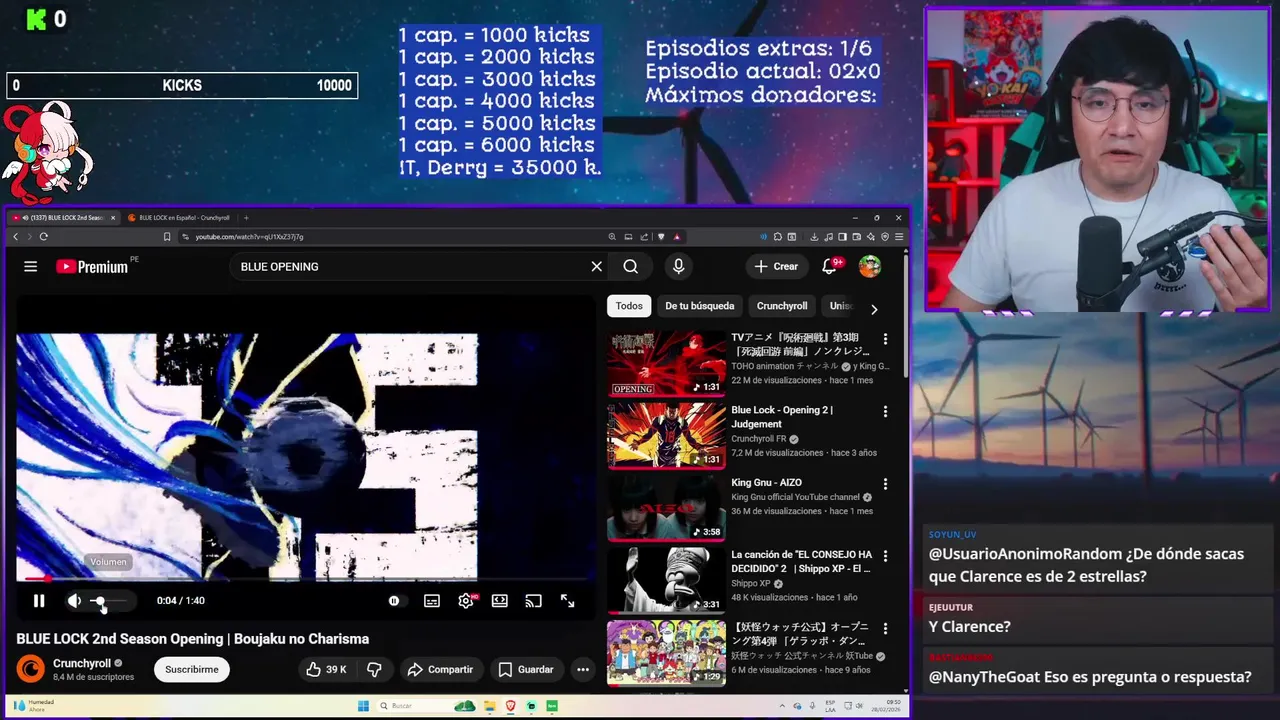Open the browser main menu icon
This screenshot has width=1280, height=720.
pyautogui.click(x=899, y=237)
